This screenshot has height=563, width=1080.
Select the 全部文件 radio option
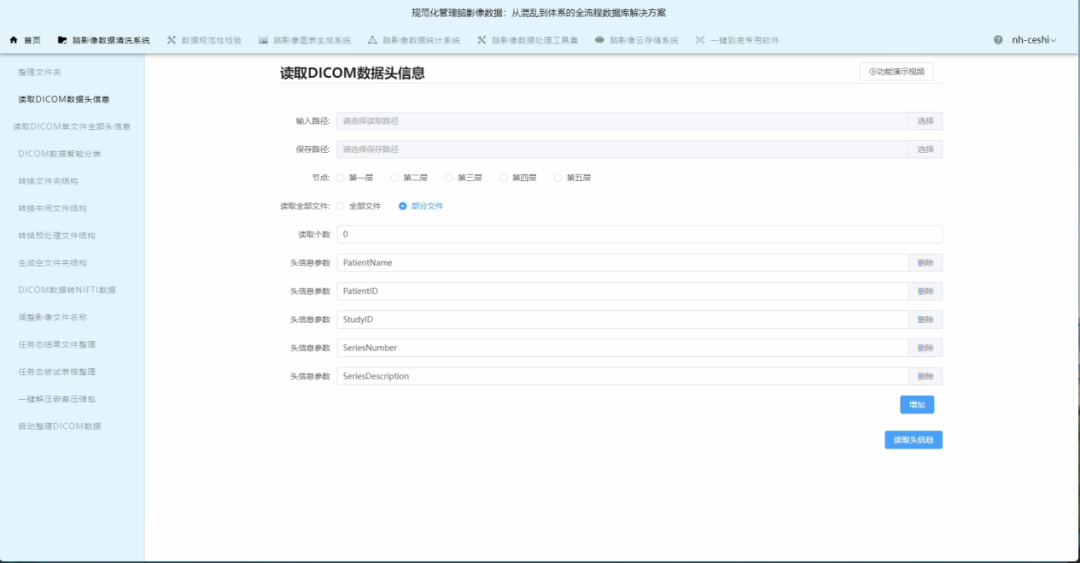pos(340,206)
